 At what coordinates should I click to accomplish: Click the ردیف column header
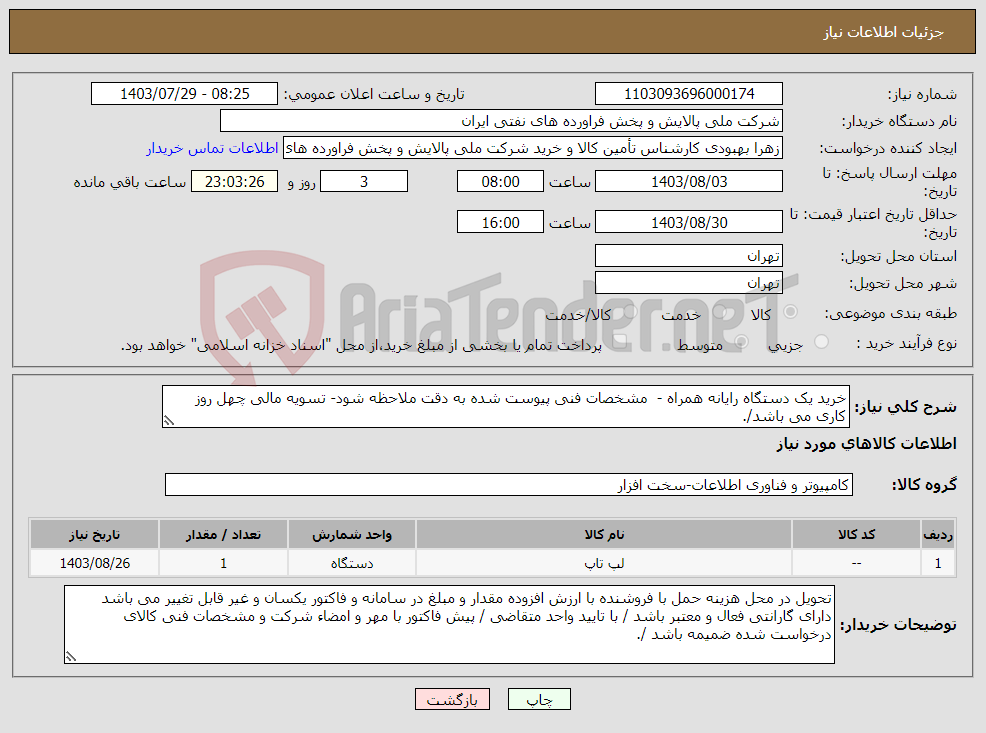pyautogui.click(x=938, y=534)
